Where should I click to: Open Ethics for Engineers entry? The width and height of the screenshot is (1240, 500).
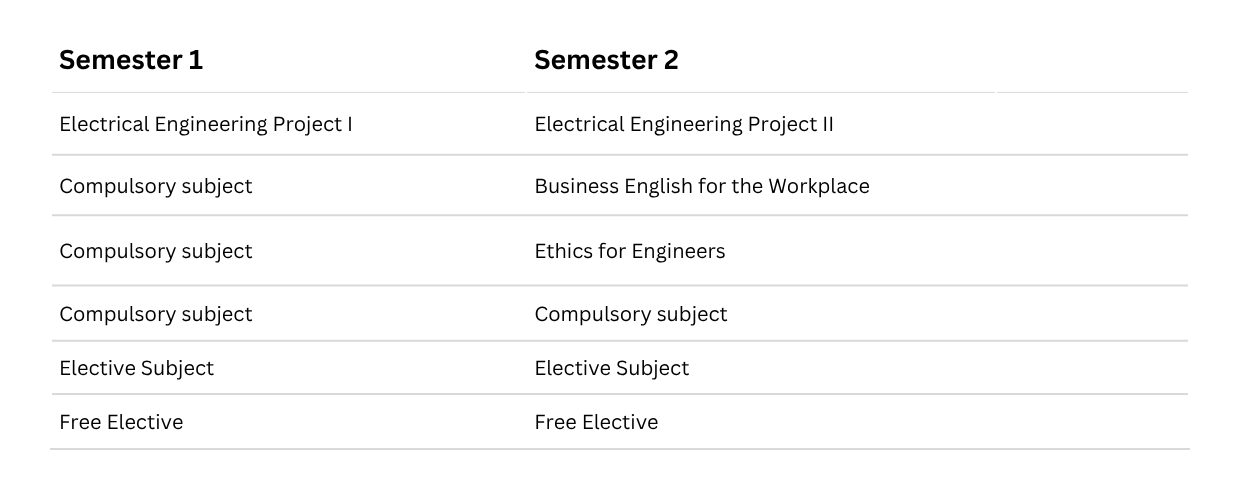click(629, 251)
